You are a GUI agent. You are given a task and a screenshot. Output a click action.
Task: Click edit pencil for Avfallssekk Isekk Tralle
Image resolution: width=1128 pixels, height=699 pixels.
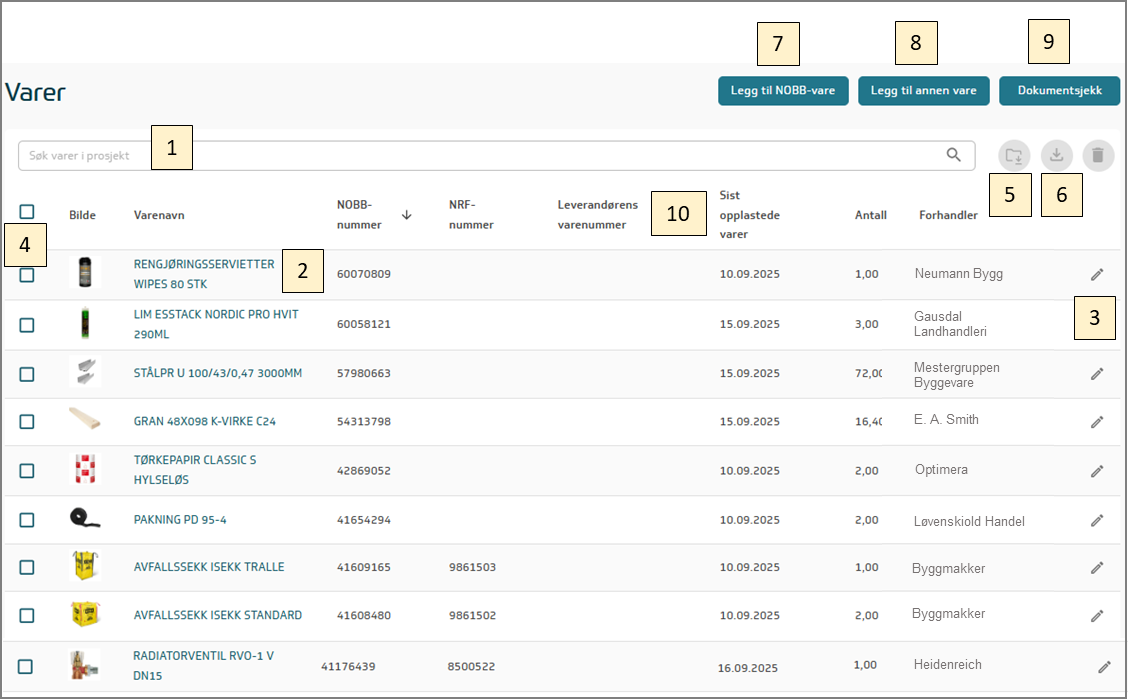[1097, 568]
